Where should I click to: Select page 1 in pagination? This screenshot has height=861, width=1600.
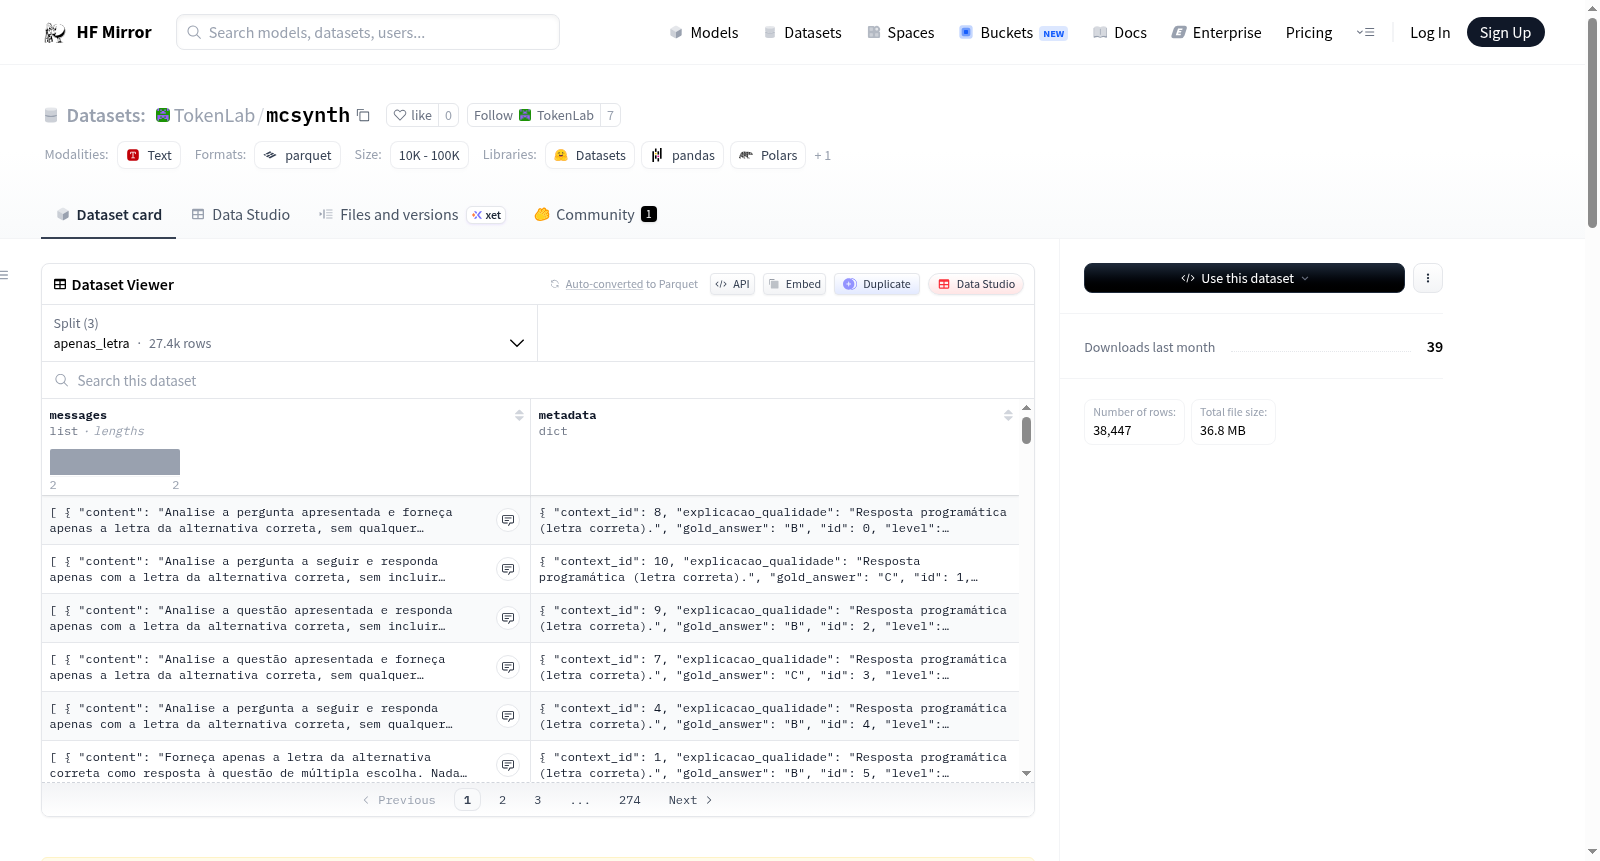click(x=467, y=800)
